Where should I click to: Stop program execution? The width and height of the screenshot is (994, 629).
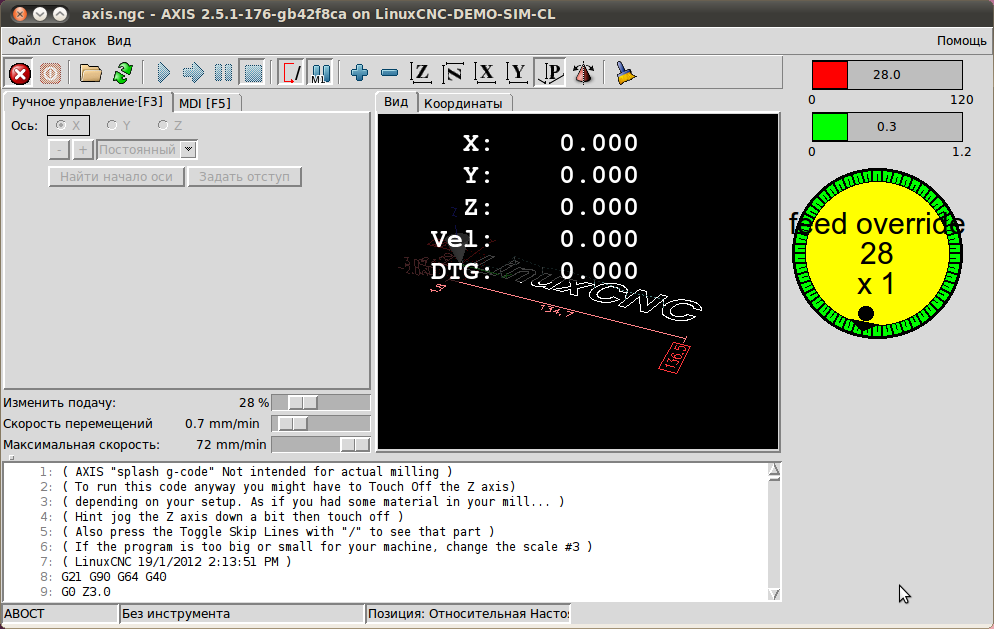click(x=253, y=74)
